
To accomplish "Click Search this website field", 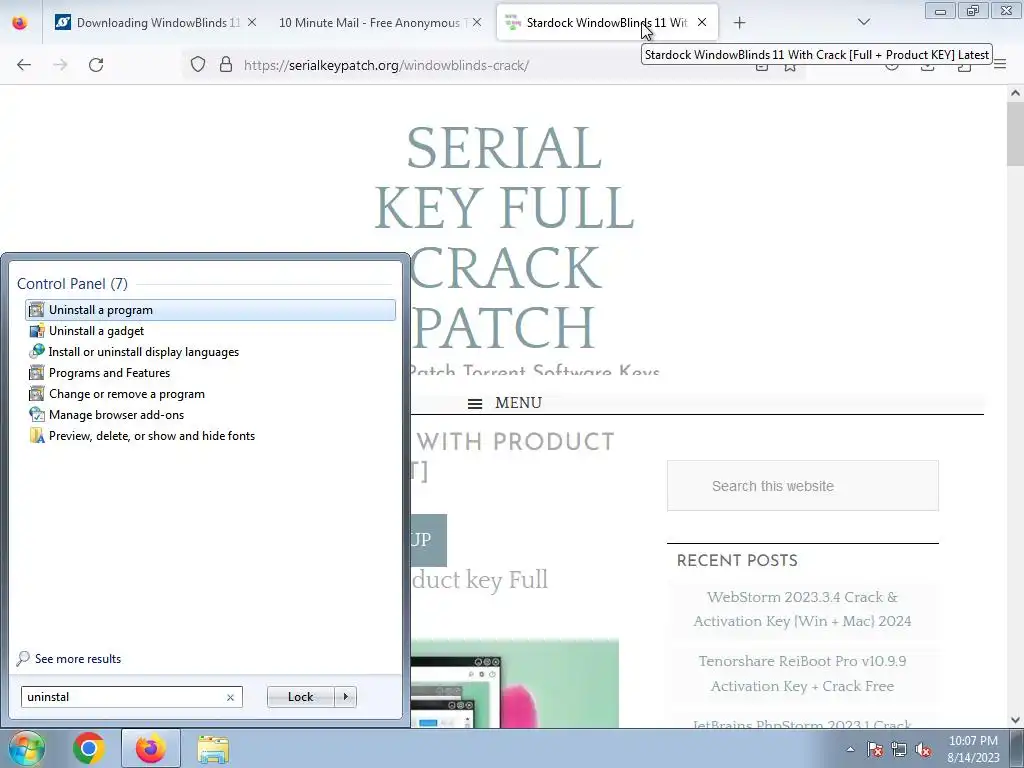I will (803, 486).
